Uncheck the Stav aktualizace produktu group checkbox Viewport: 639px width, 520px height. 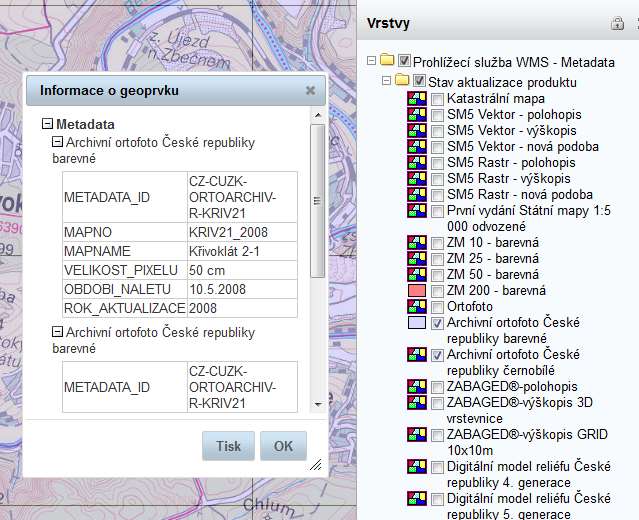pos(419,80)
